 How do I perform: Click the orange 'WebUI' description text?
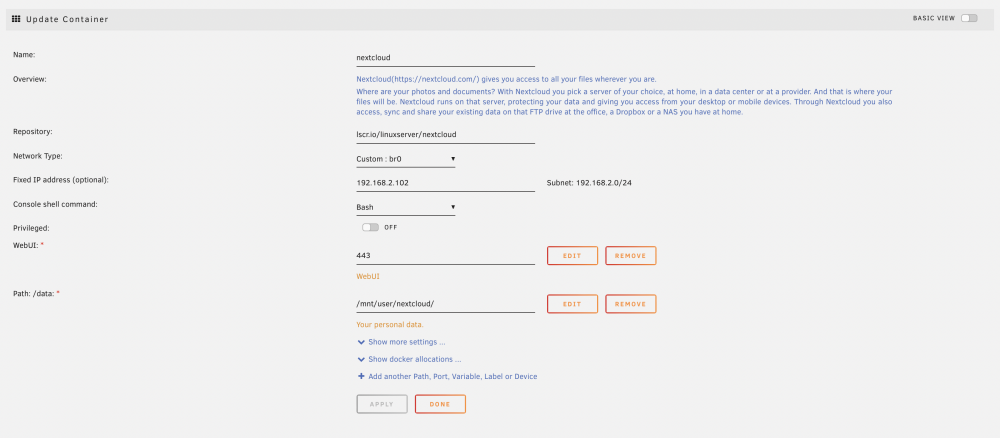point(368,277)
